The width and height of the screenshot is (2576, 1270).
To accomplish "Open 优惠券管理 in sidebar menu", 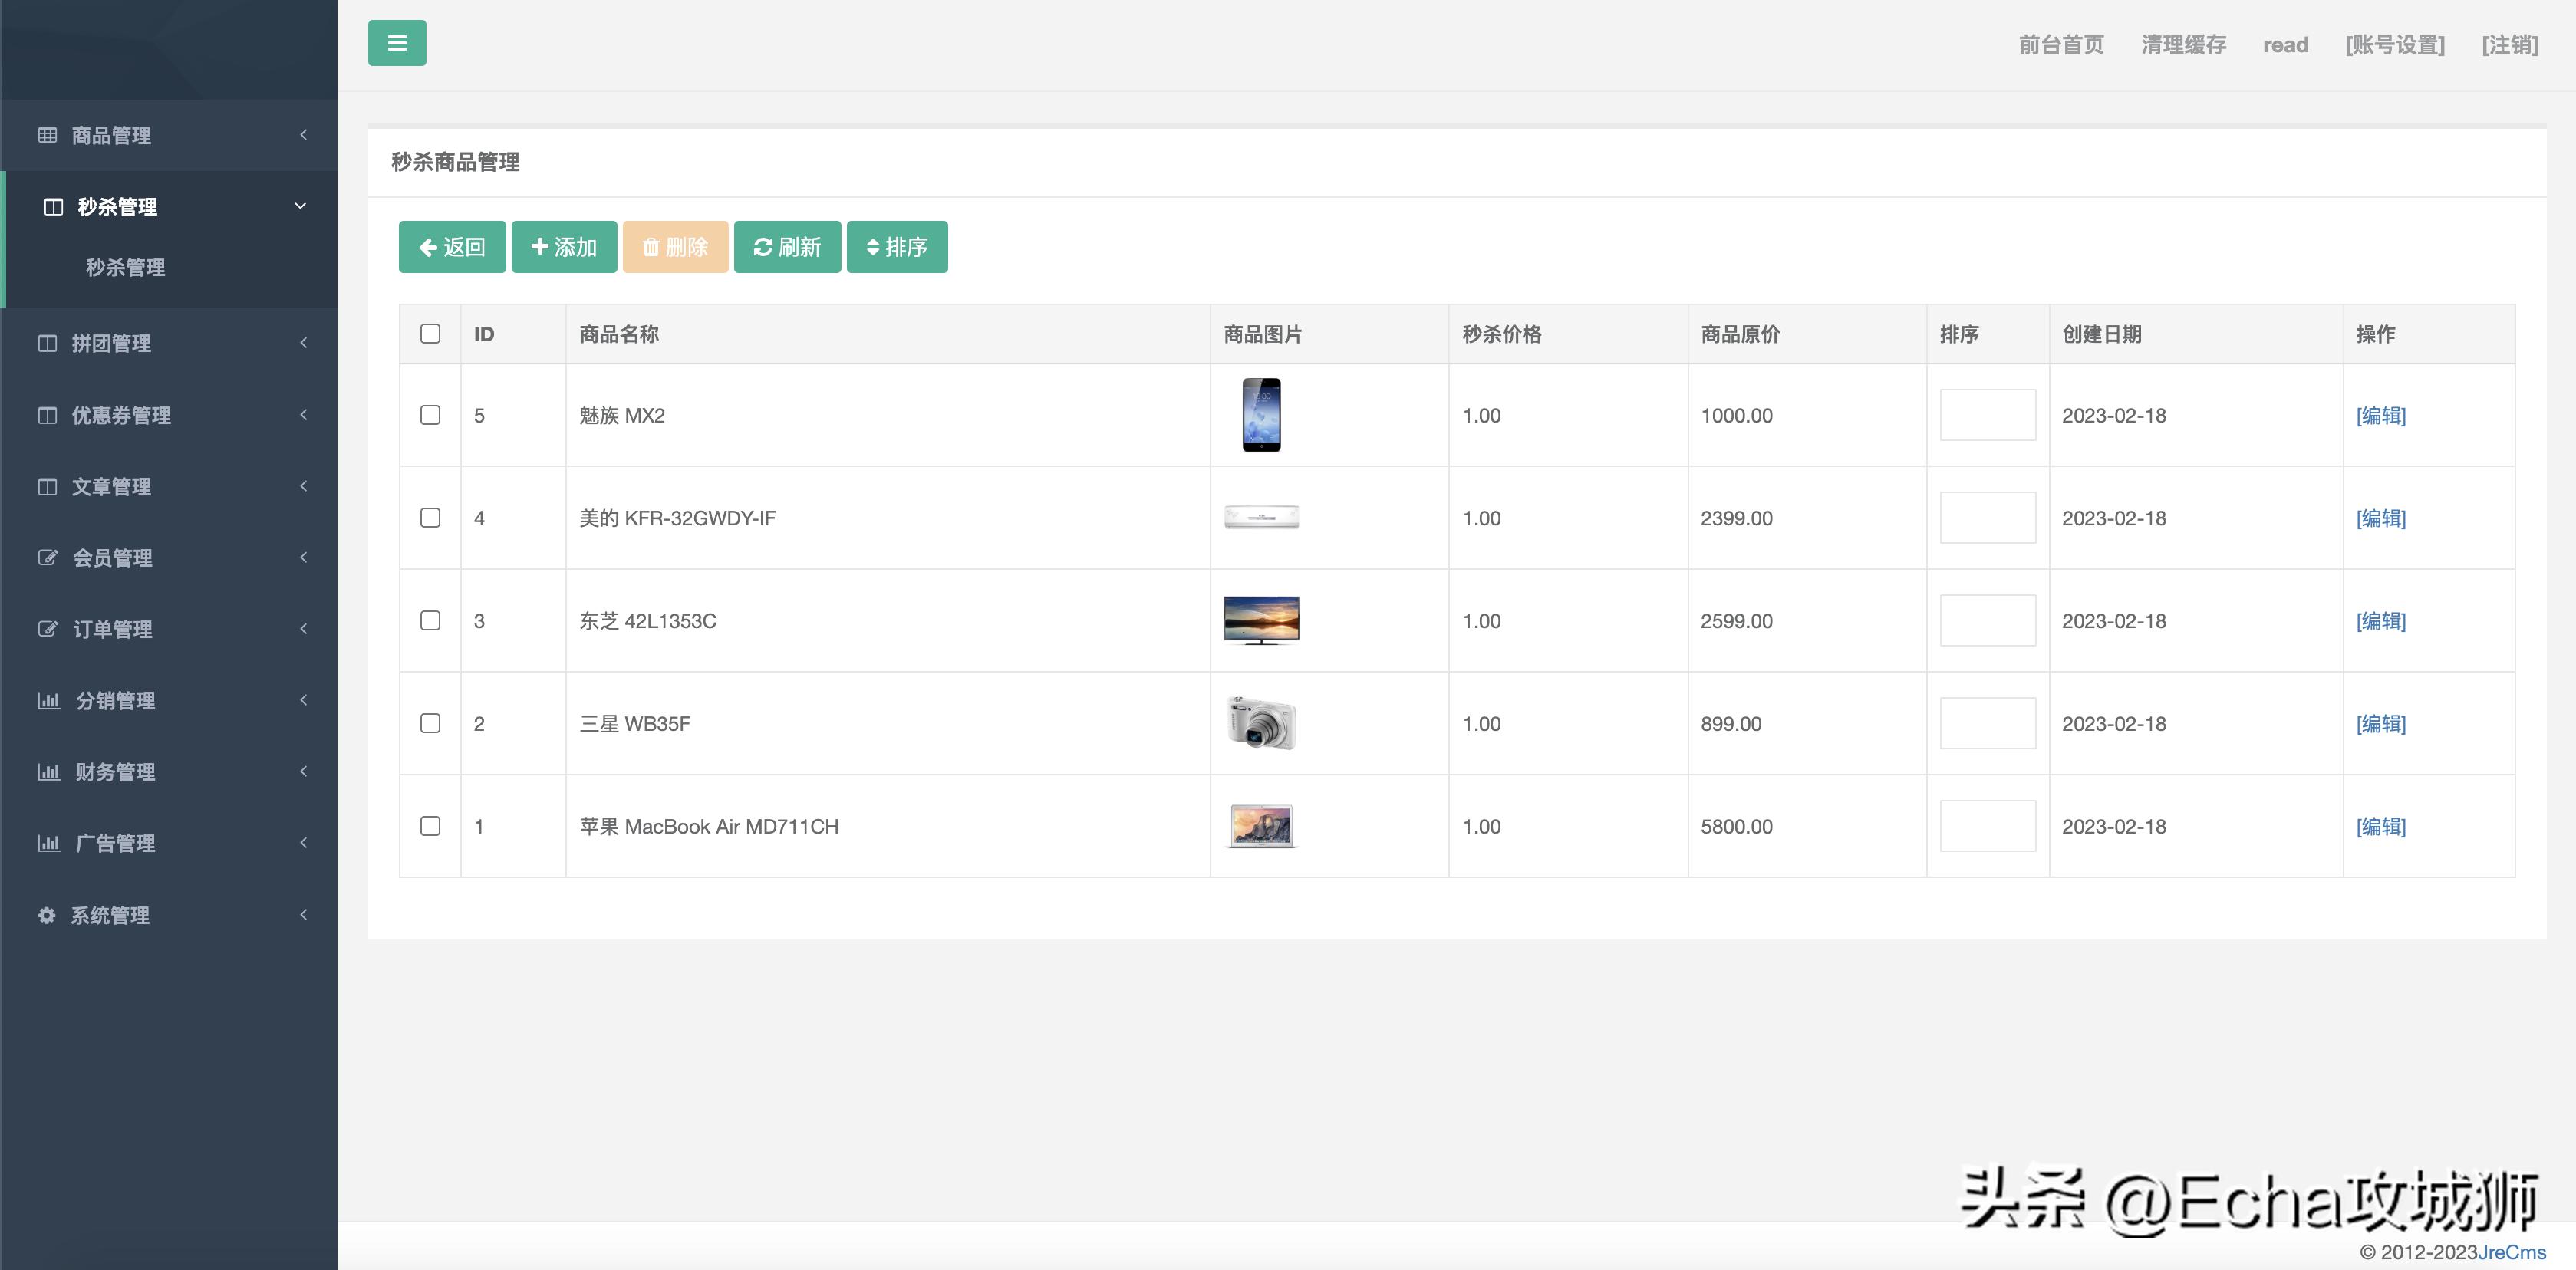I will 121,415.
